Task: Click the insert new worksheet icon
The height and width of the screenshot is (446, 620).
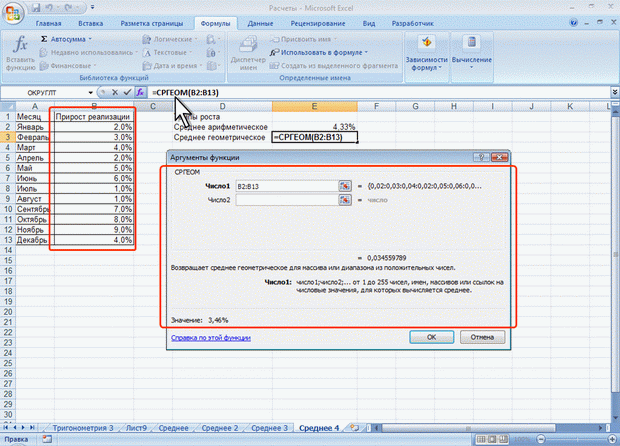Action: [x=354, y=427]
